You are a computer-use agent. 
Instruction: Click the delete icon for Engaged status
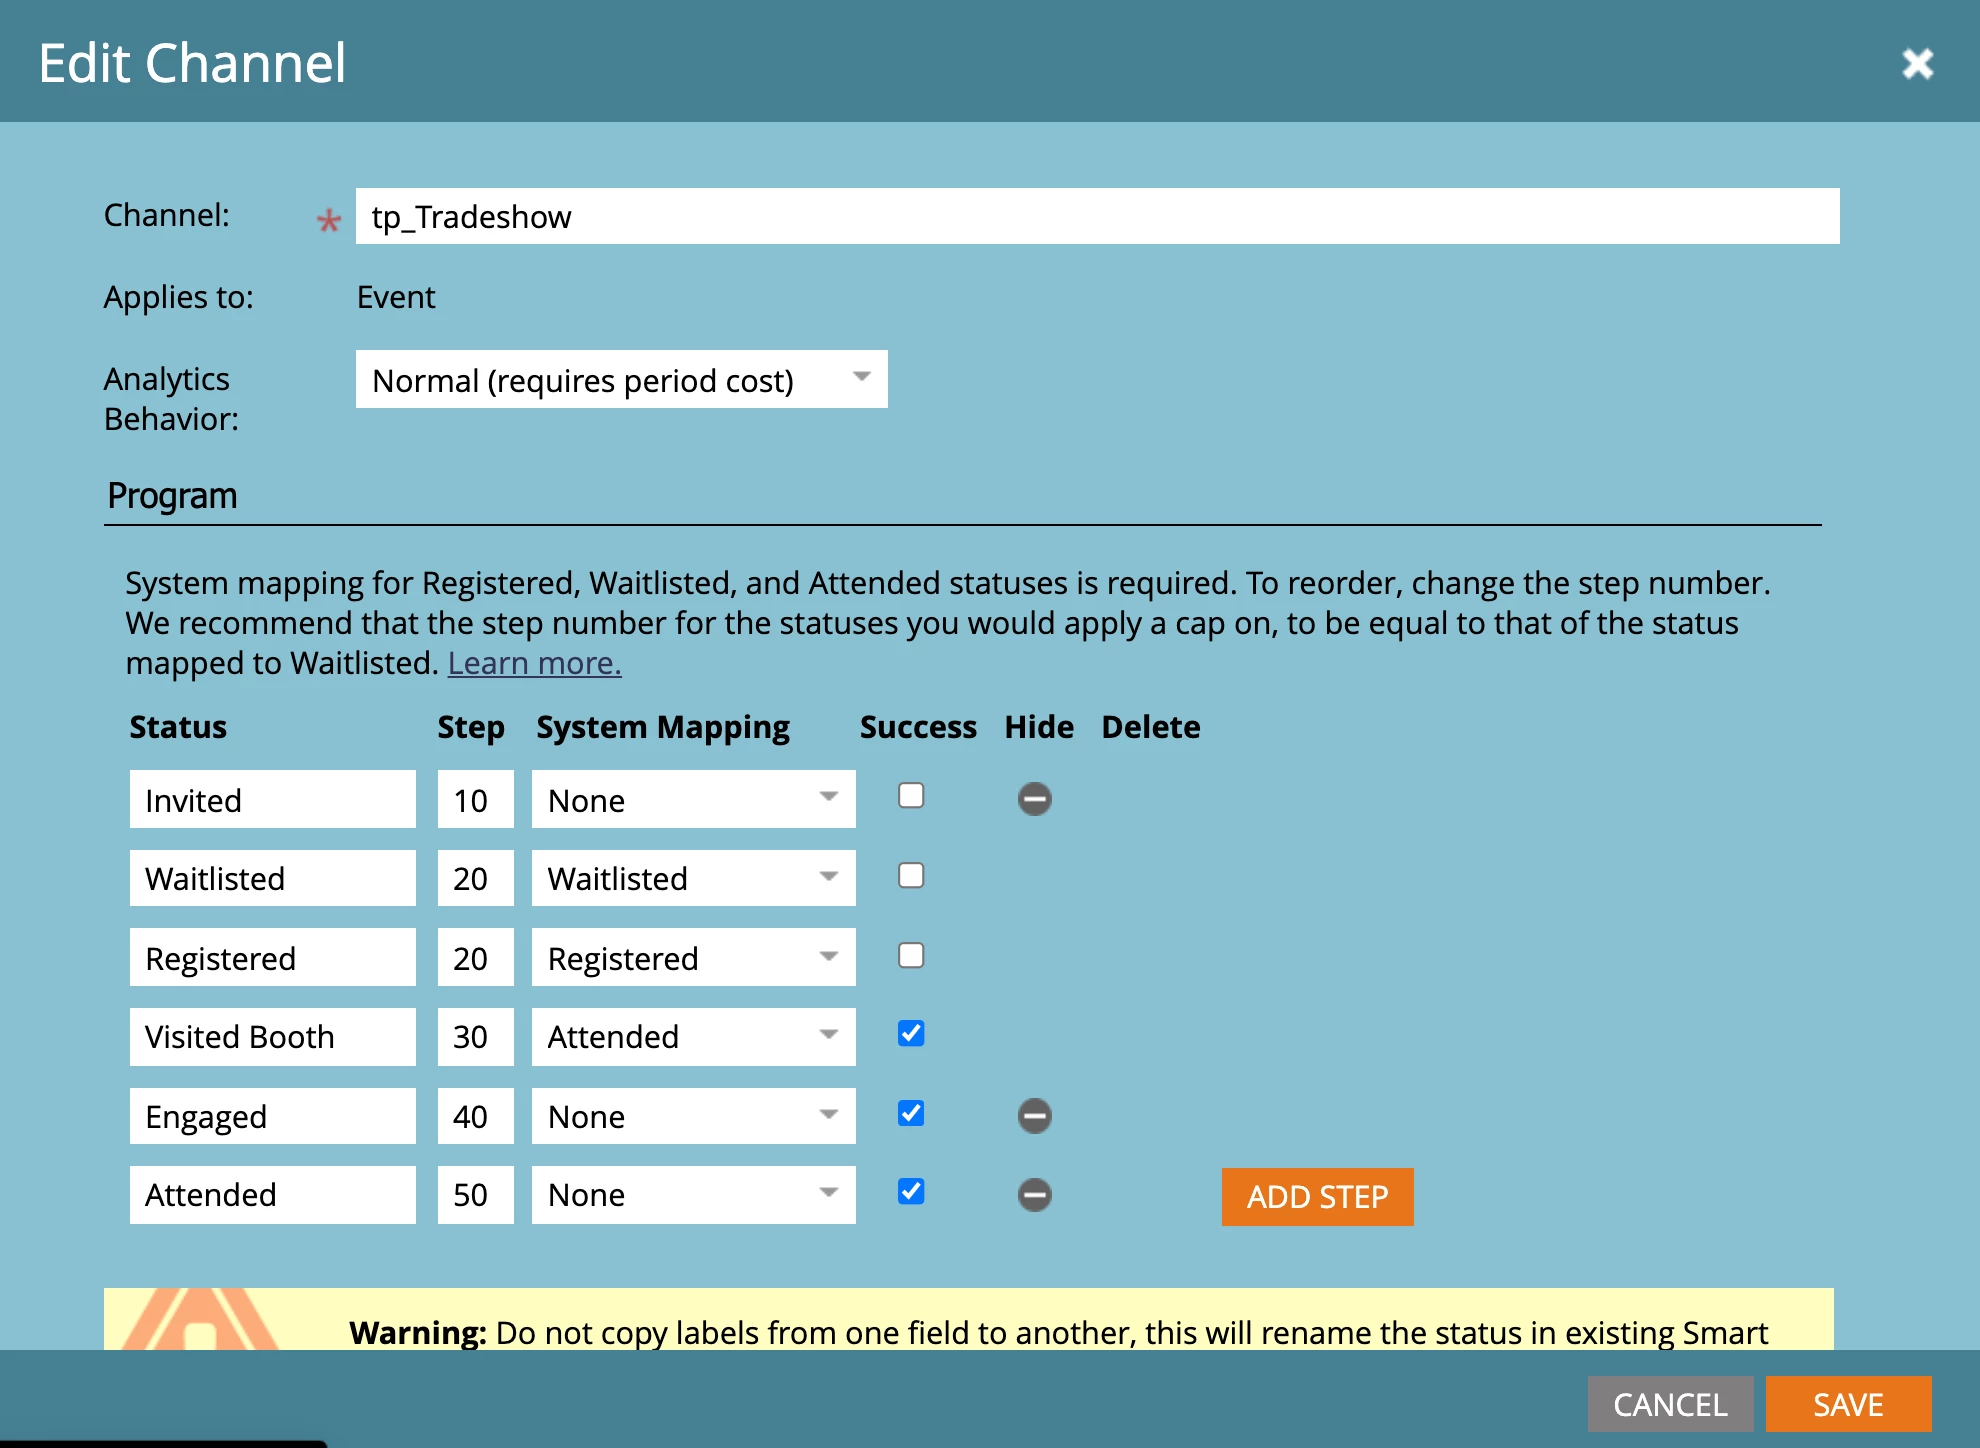click(x=1034, y=1115)
